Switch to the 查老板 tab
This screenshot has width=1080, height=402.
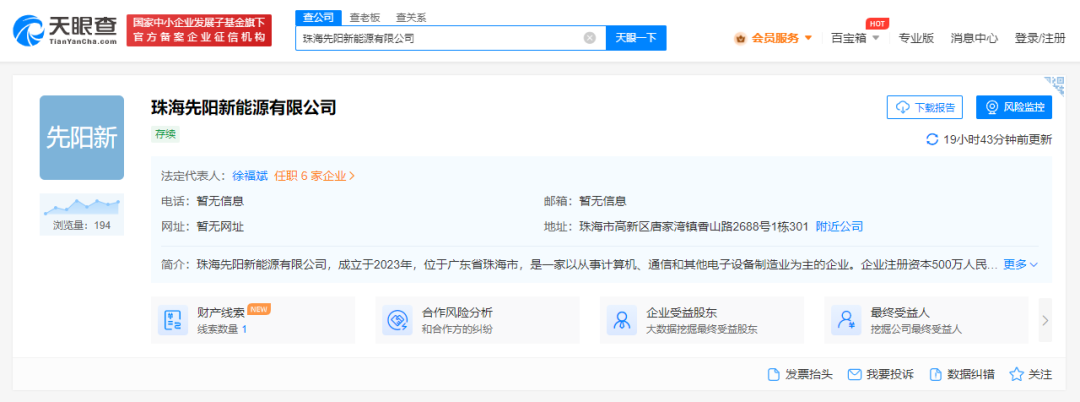pos(364,17)
